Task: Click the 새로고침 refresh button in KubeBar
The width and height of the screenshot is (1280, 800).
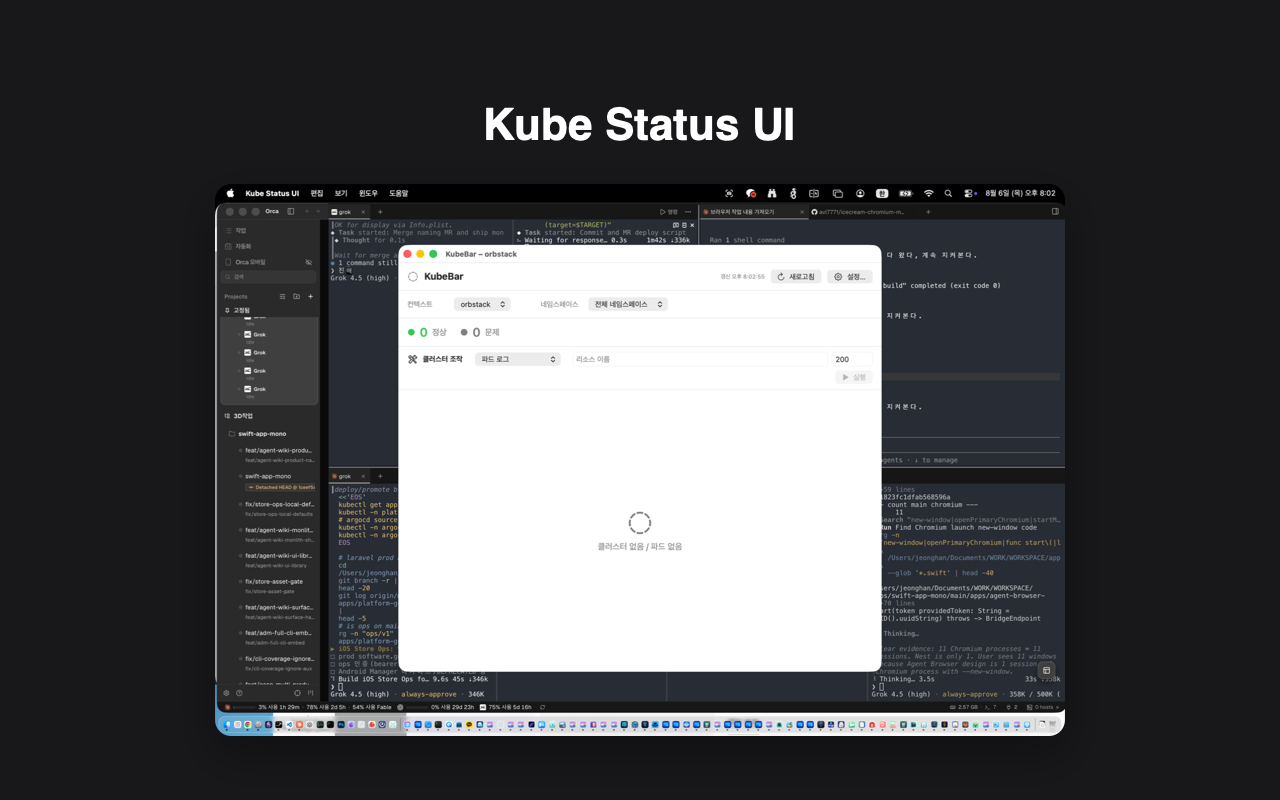Action: coord(796,276)
